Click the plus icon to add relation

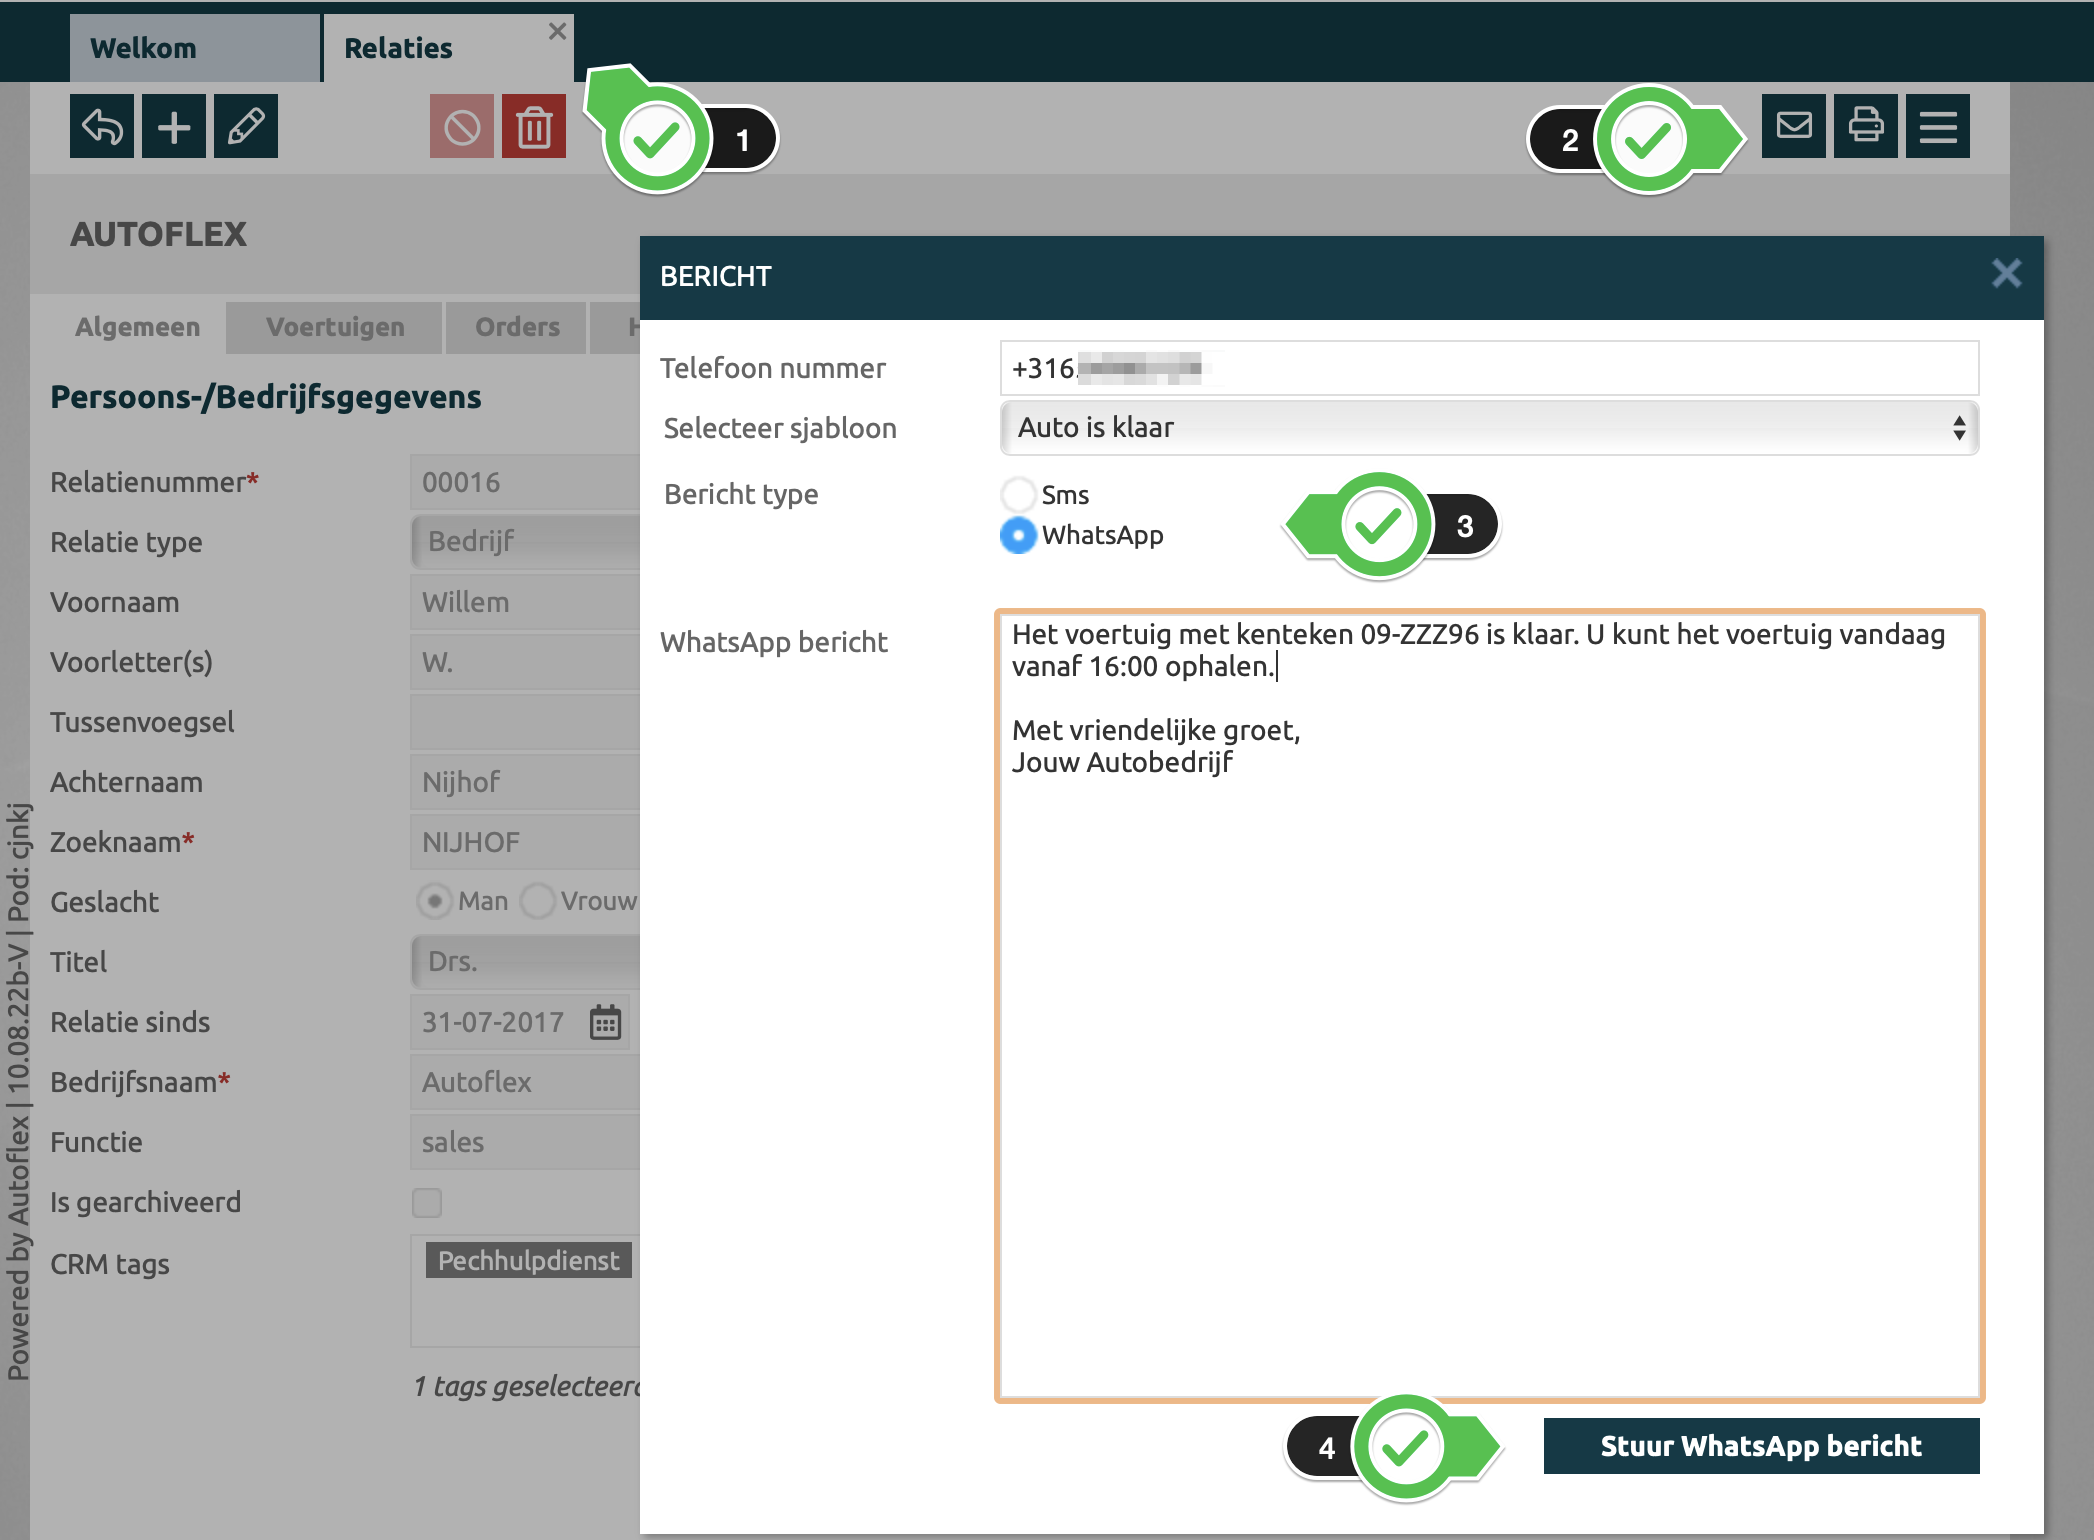[x=174, y=127]
